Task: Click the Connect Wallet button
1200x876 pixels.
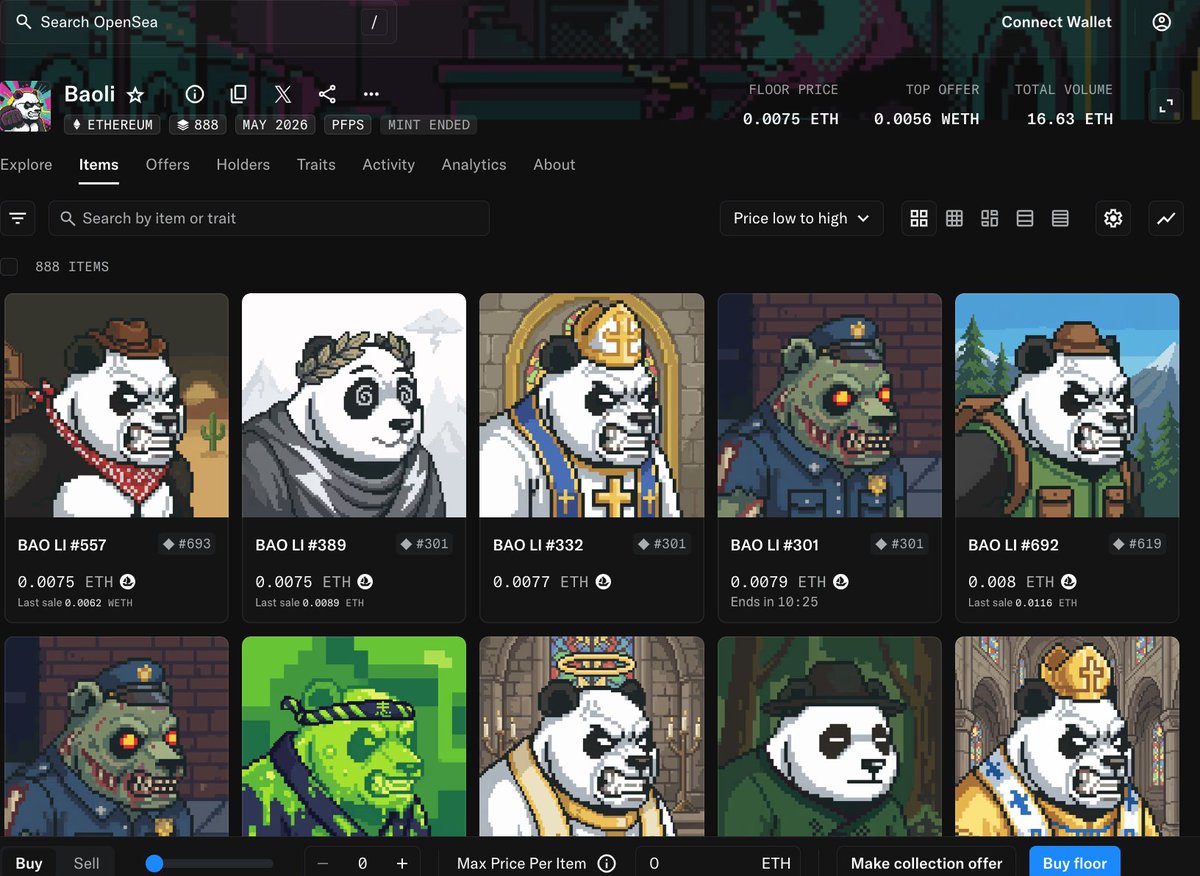Action: pyautogui.click(x=1057, y=22)
